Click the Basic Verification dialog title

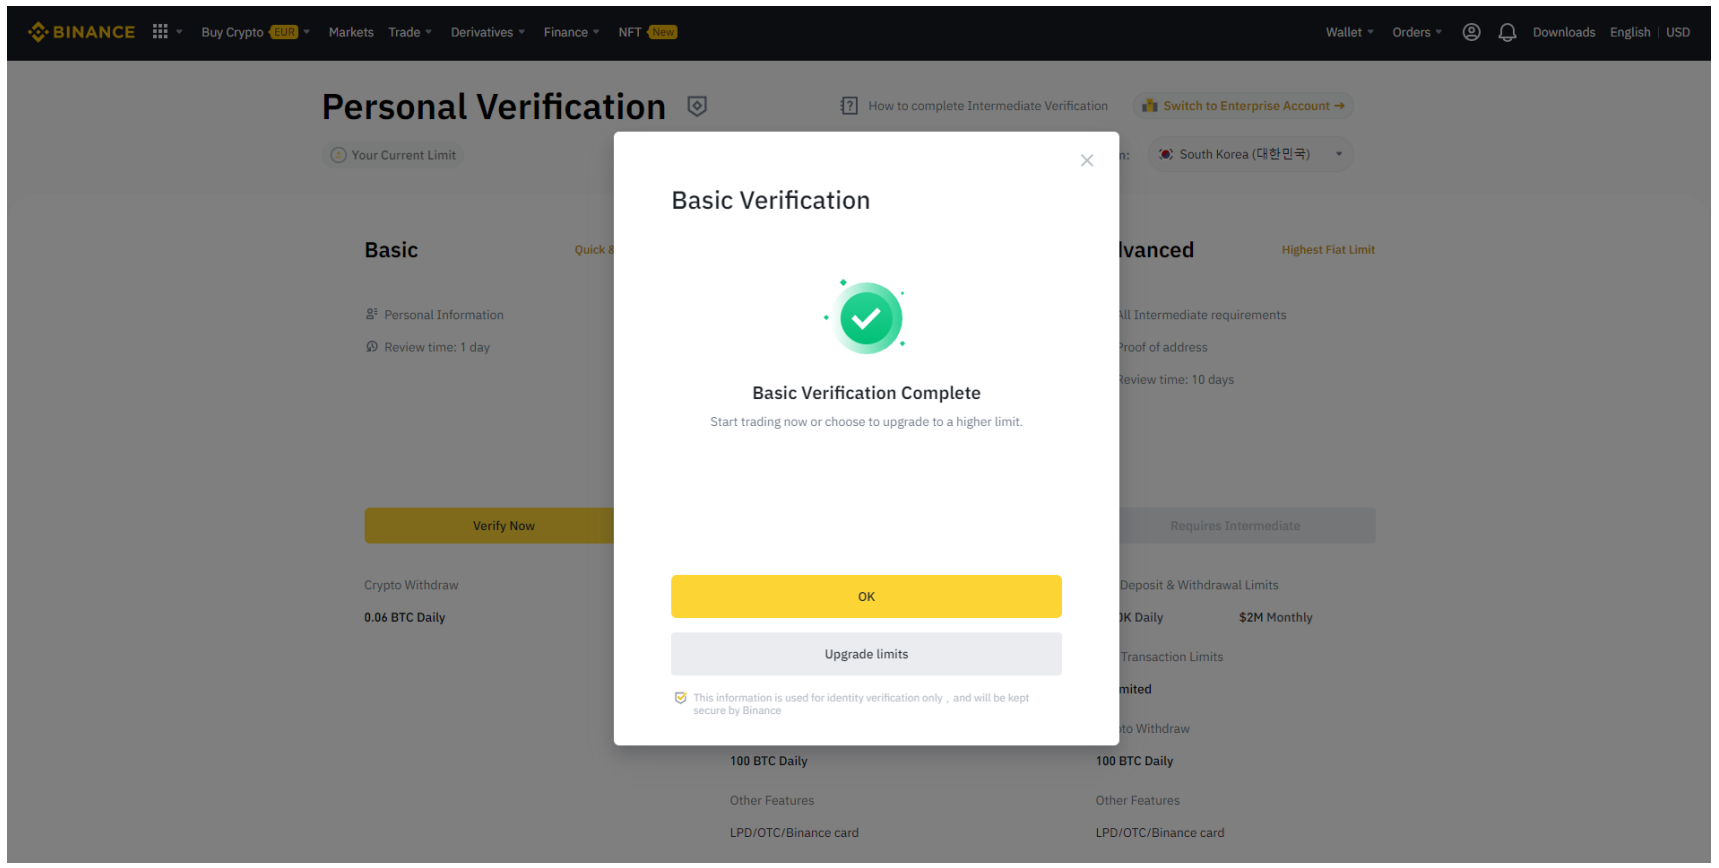[x=771, y=200]
